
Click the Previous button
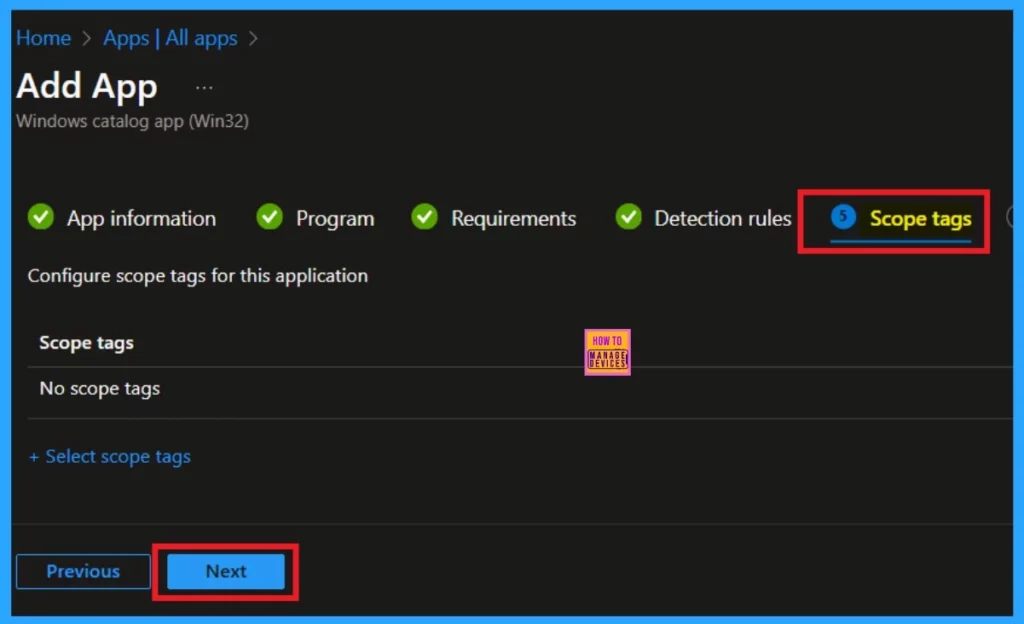click(x=83, y=571)
